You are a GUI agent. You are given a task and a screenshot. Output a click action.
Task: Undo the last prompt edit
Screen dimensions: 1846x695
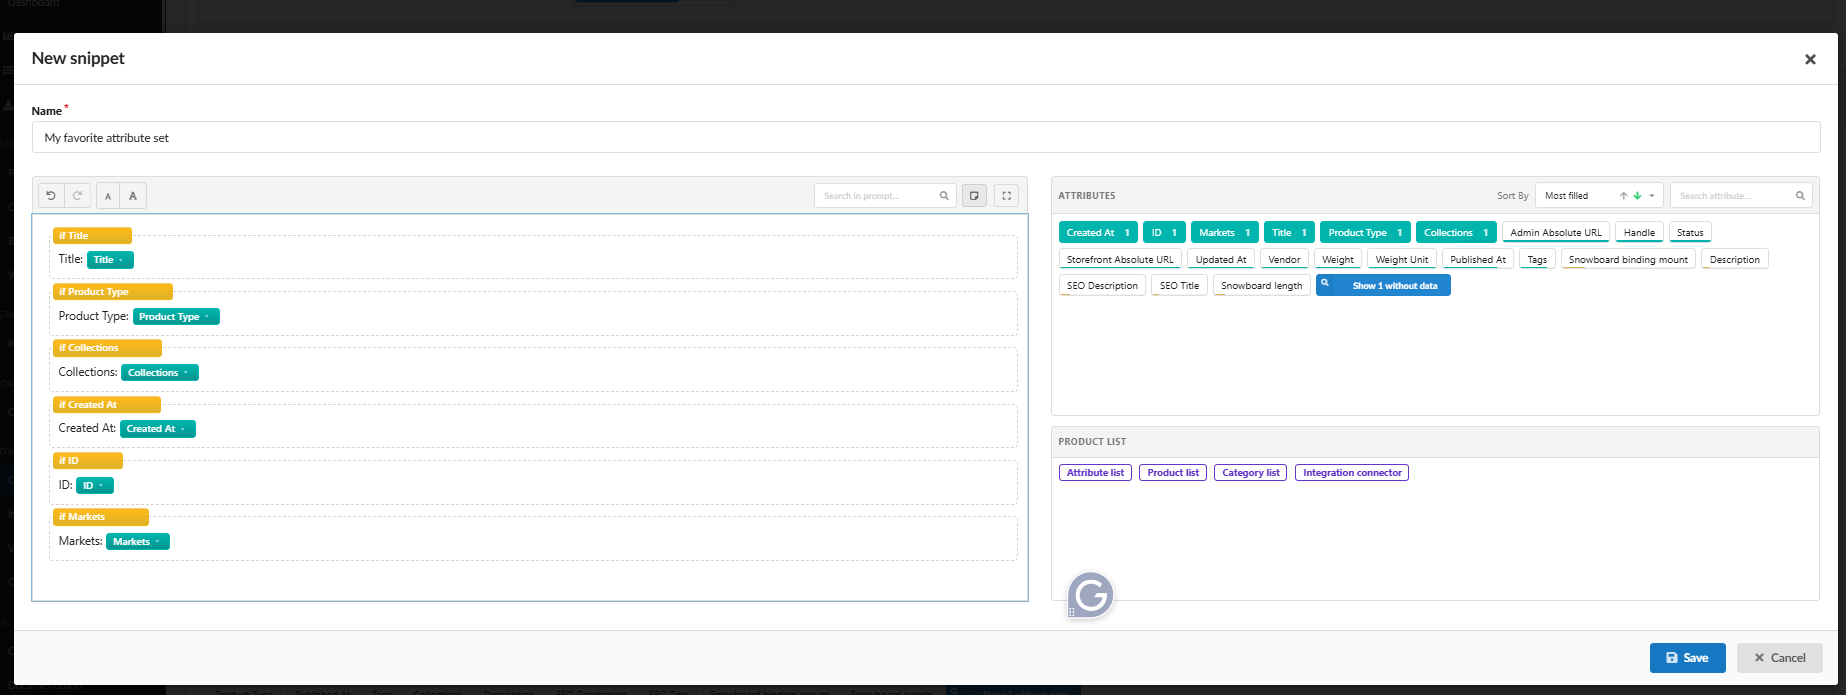click(51, 196)
